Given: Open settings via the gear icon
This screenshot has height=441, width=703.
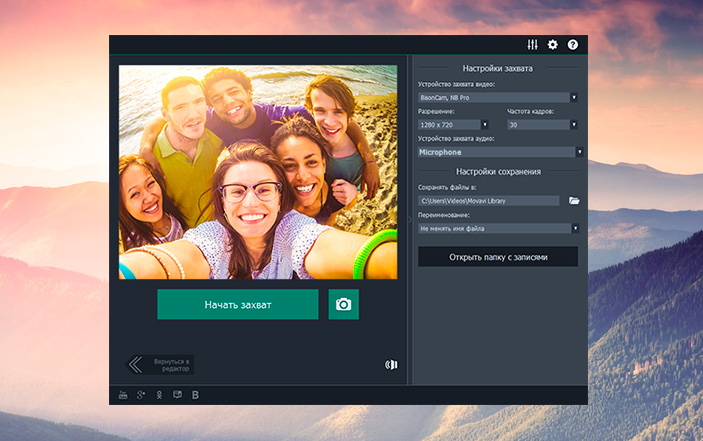Looking at the screenshot, I should pyautogui.click(x=553, y=45).
